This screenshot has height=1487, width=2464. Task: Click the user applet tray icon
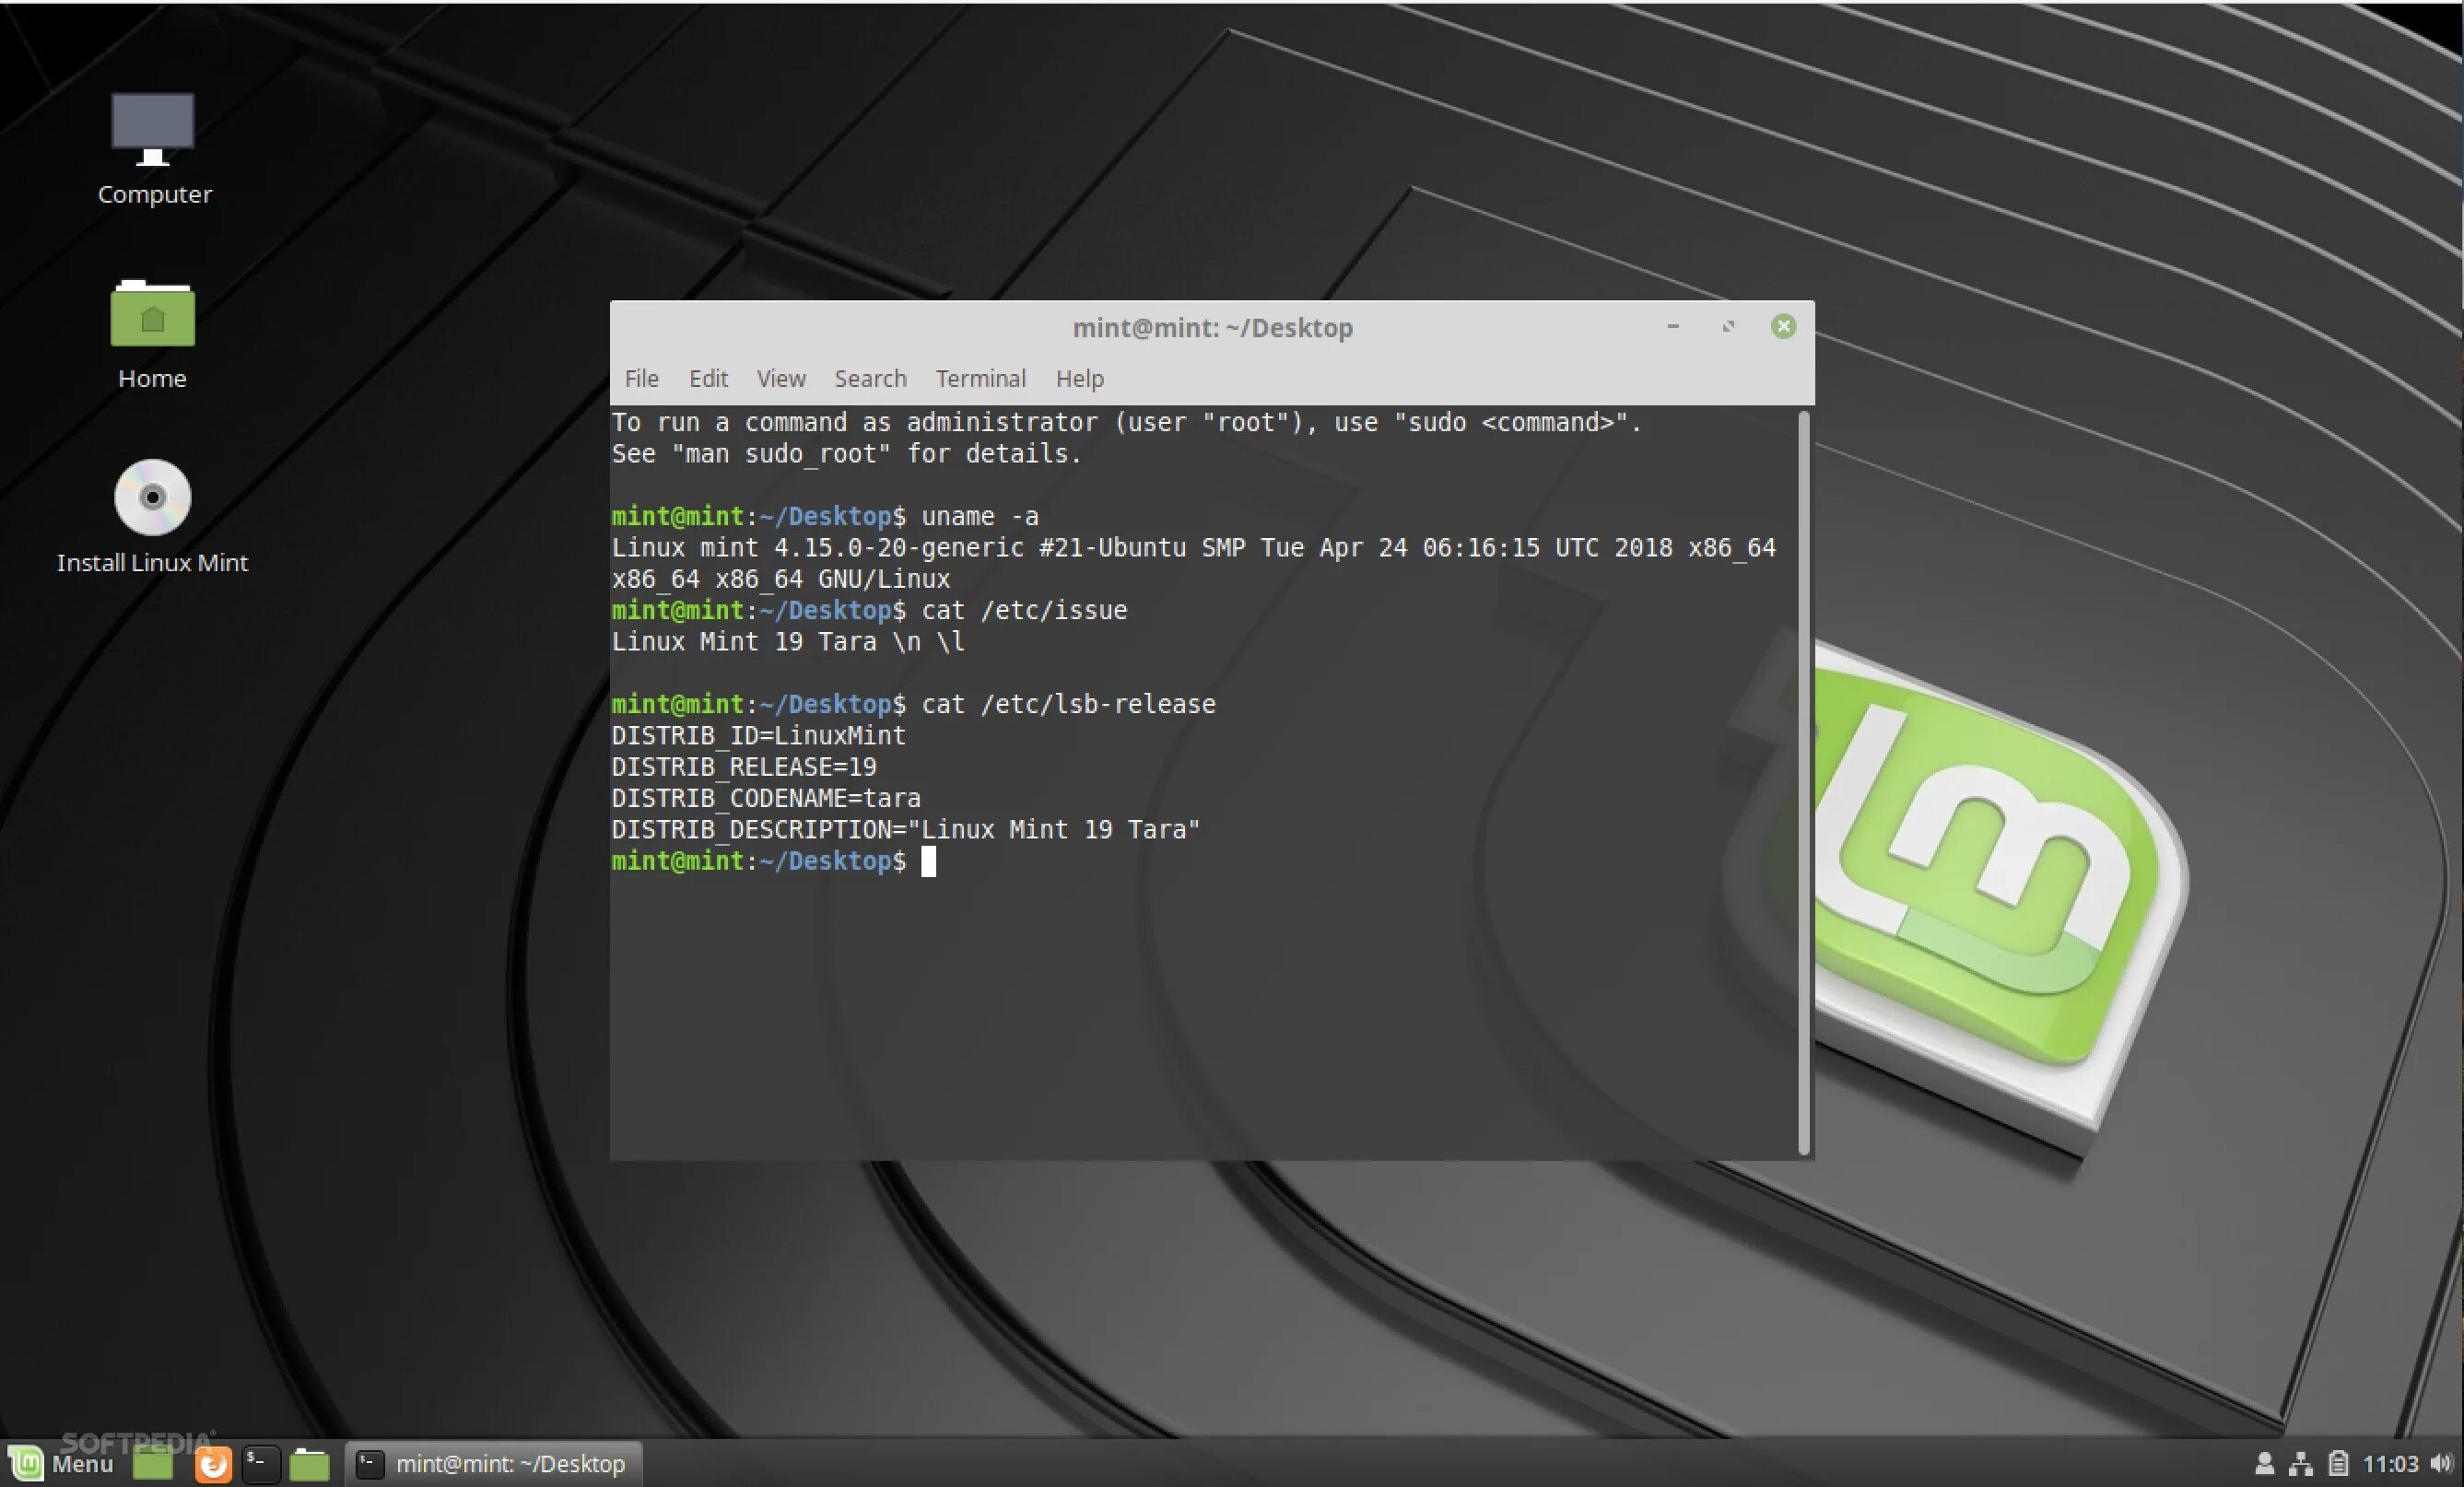(x=2265, y=1464)
